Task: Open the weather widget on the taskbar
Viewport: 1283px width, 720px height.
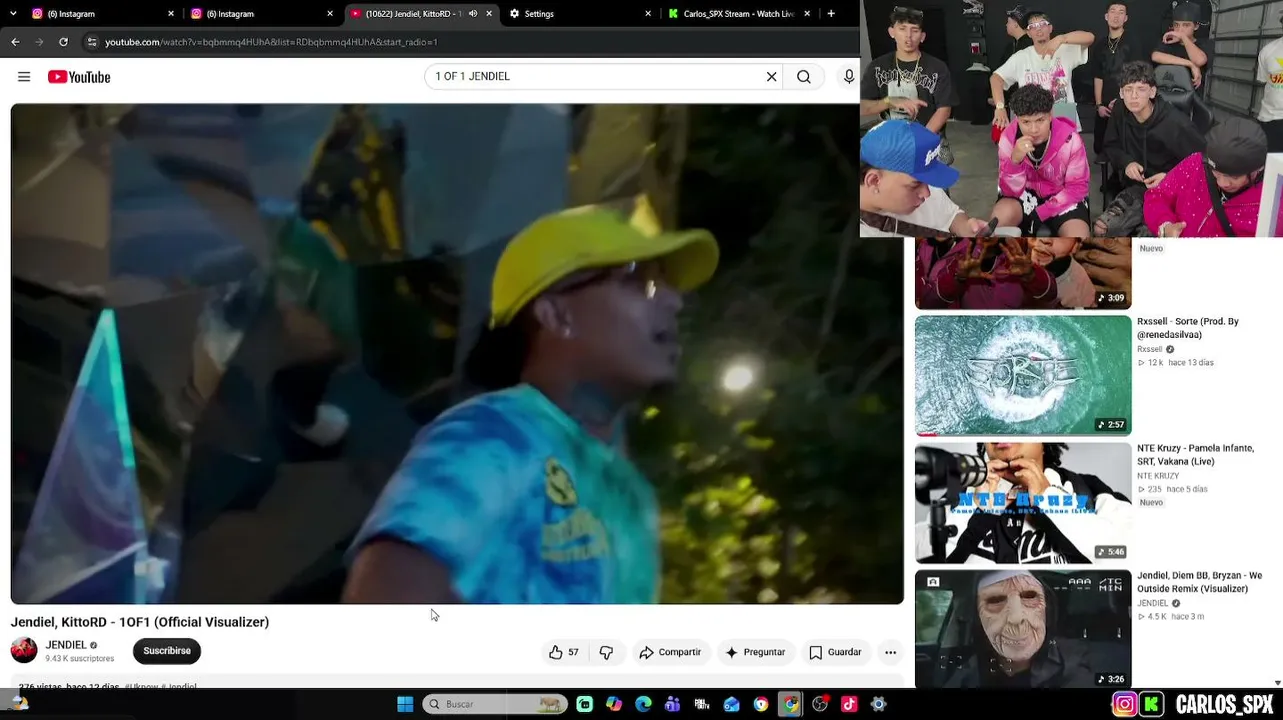Action: click(19, 703)
